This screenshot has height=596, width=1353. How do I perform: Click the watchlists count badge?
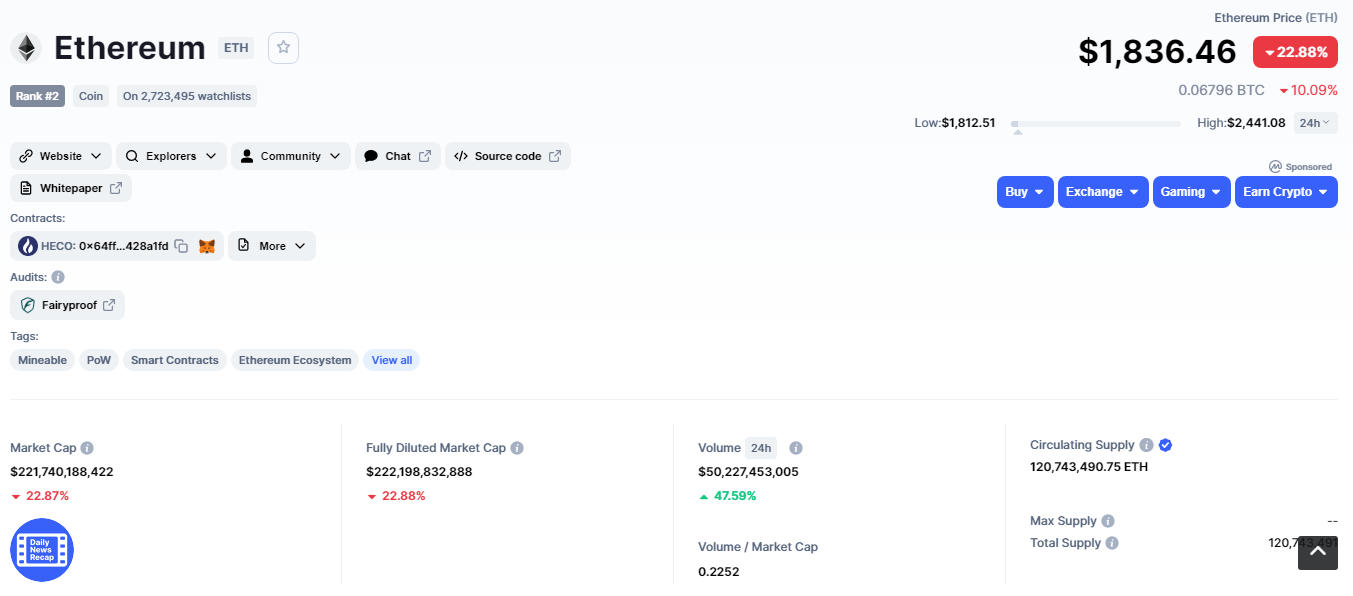187,96
